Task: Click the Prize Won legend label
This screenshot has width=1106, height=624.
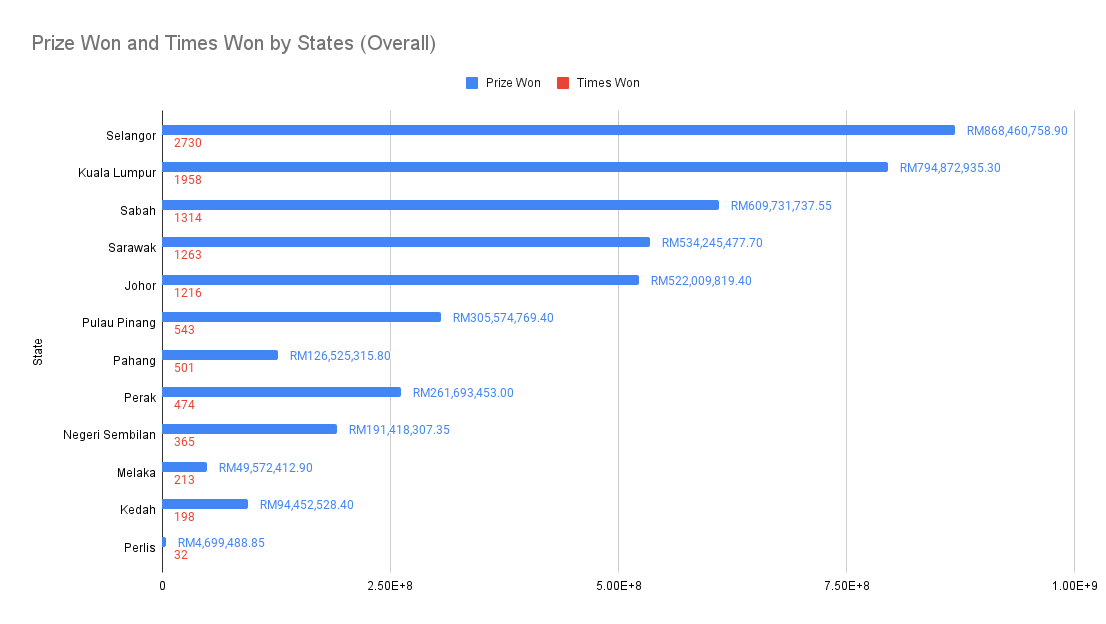Action: pos(513,83)
